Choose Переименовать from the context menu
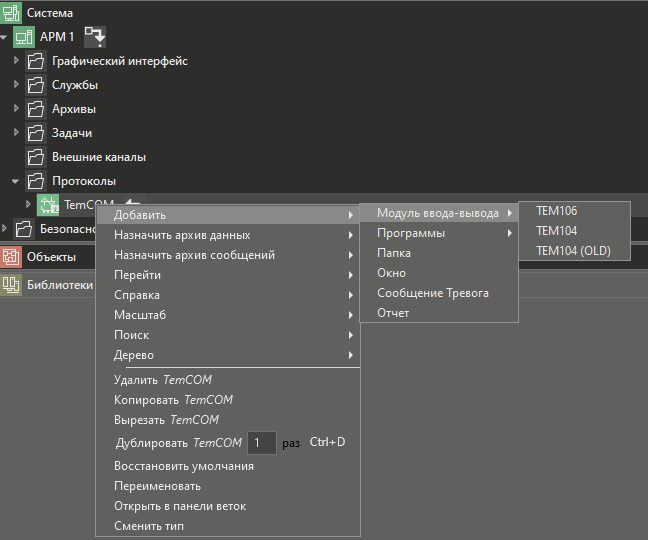This screenshot has width=648, height=540. point(157,486)
